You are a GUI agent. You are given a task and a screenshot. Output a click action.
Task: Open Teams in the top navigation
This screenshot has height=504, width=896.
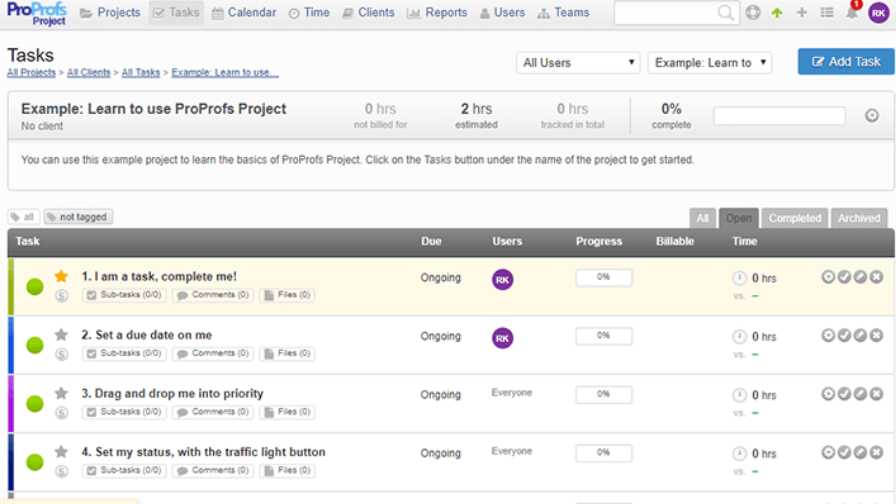[563, 13]
